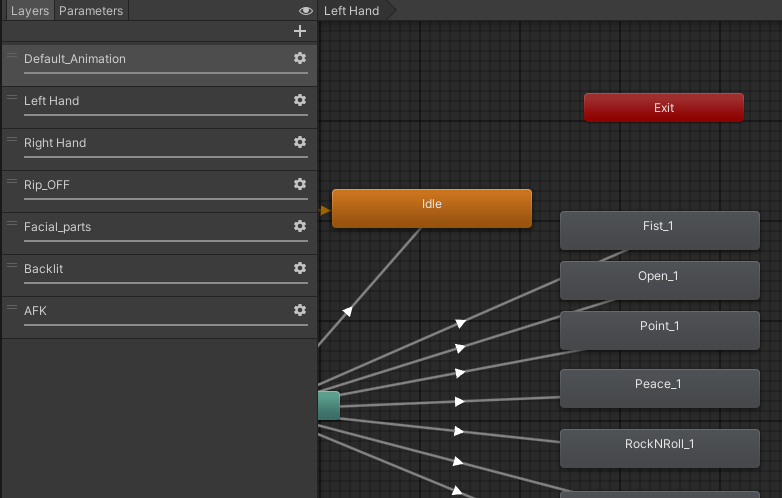Grab the Left Hand layer drag handle
Screen dimensions: 782x498
12,97
